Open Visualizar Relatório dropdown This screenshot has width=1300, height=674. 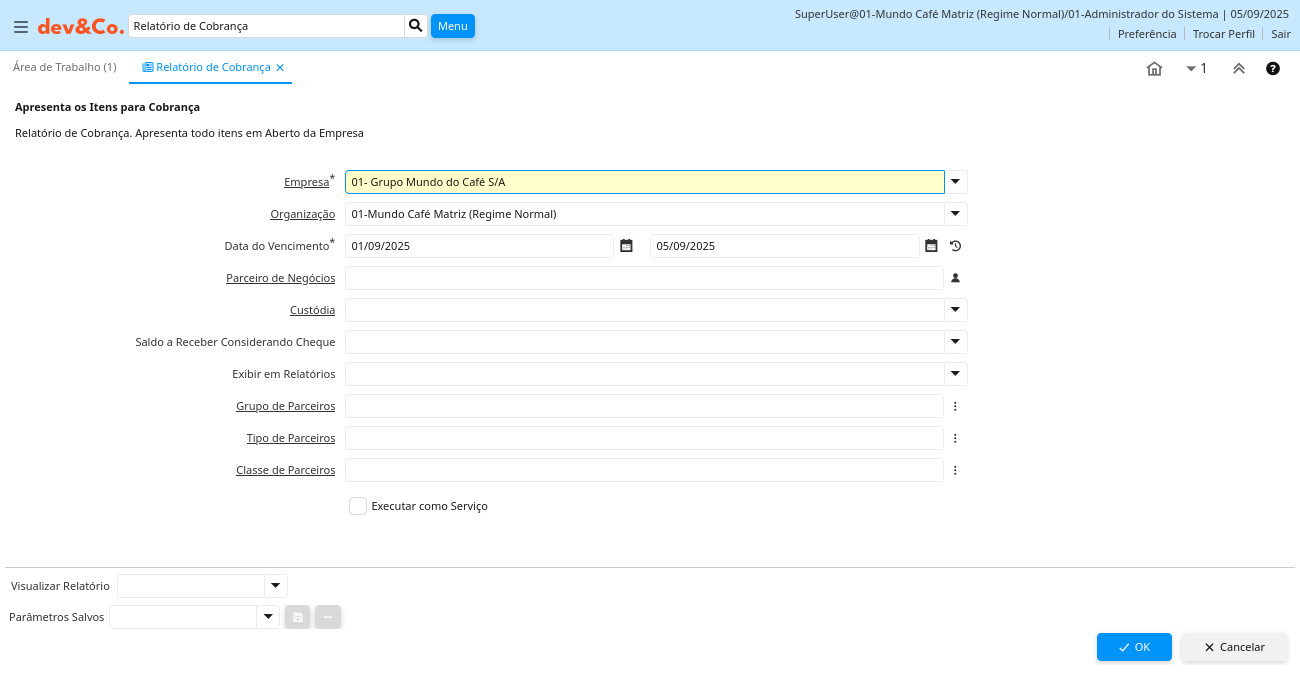click(275, 586)
